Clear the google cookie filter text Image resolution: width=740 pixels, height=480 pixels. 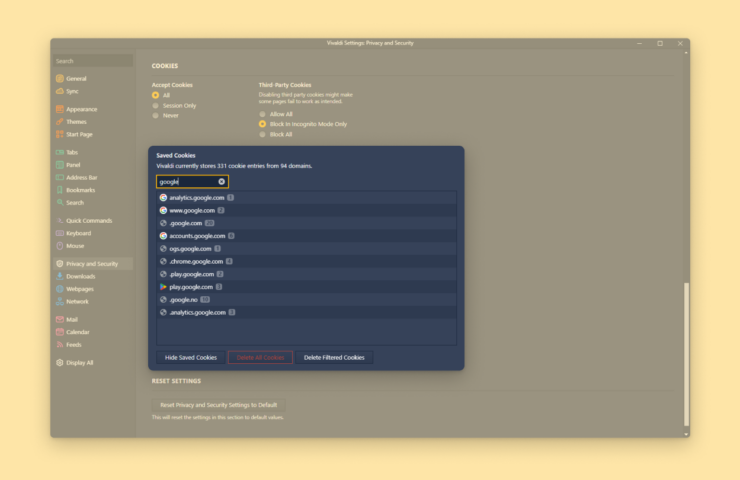tap(221, 182)
